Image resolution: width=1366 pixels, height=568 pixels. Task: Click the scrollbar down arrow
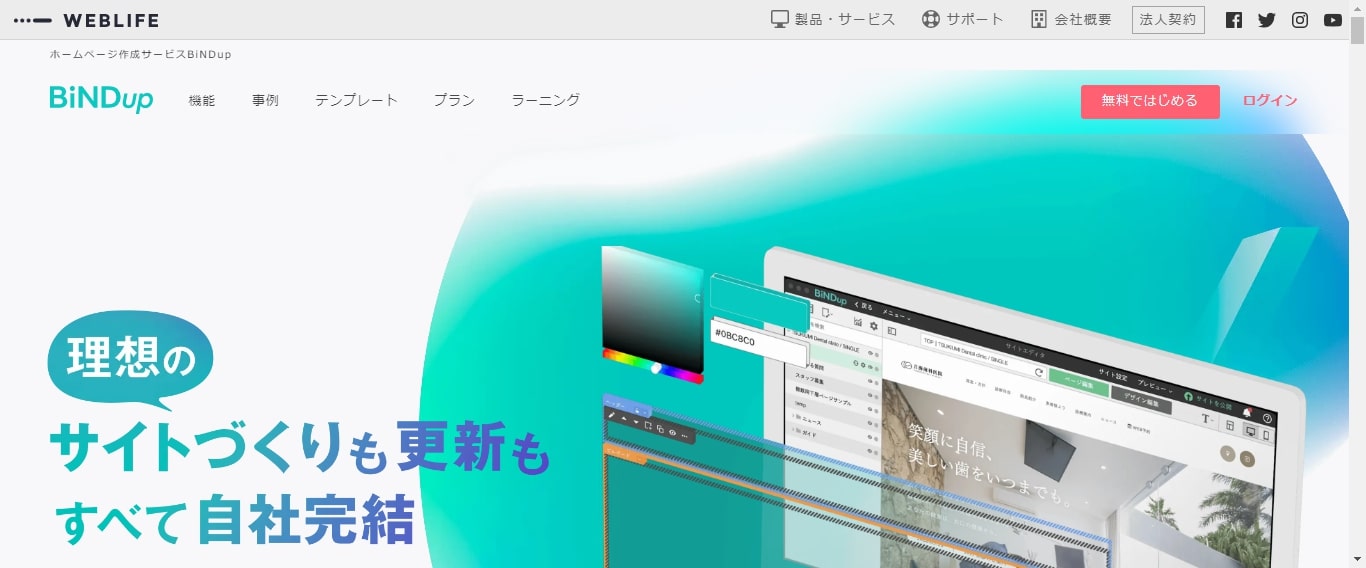click(1357, 559)
